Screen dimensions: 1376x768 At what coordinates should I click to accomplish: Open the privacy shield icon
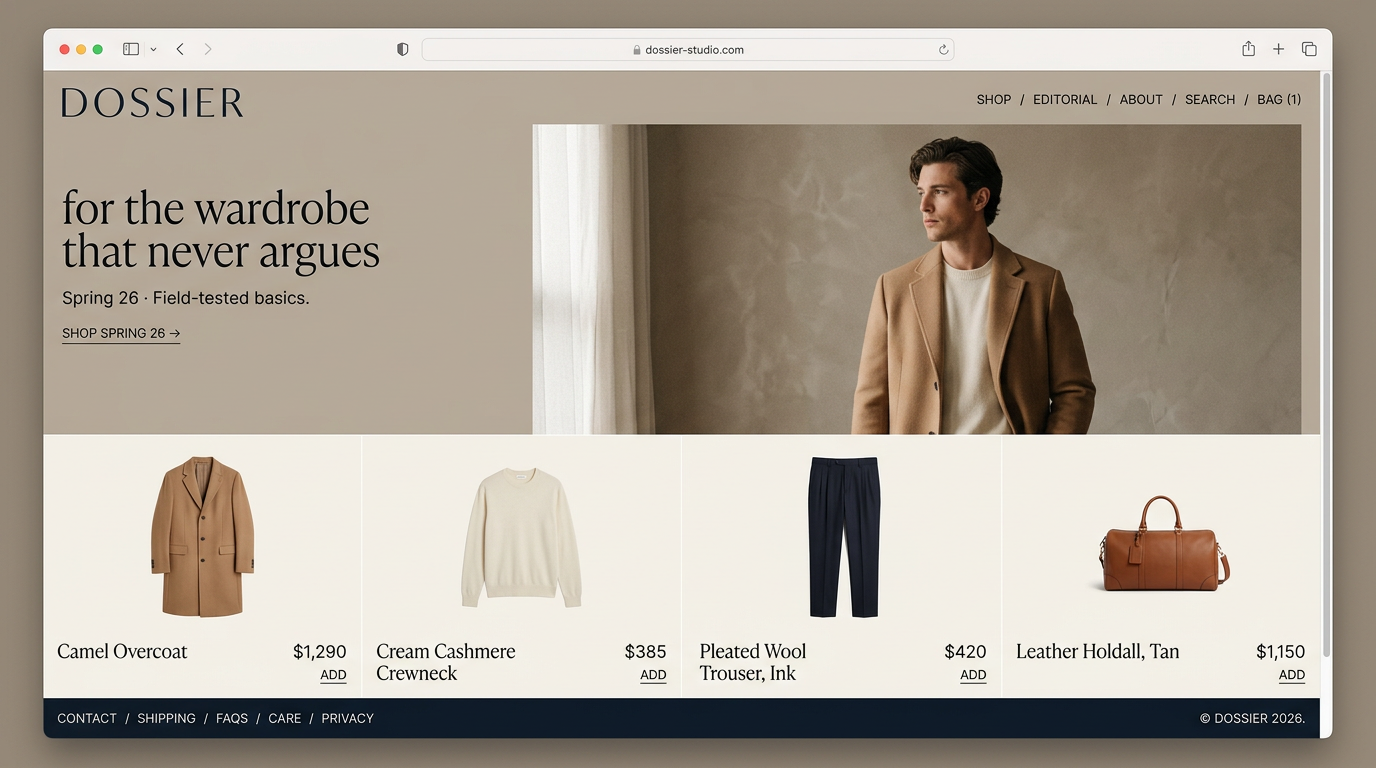[x=403, y=49]
